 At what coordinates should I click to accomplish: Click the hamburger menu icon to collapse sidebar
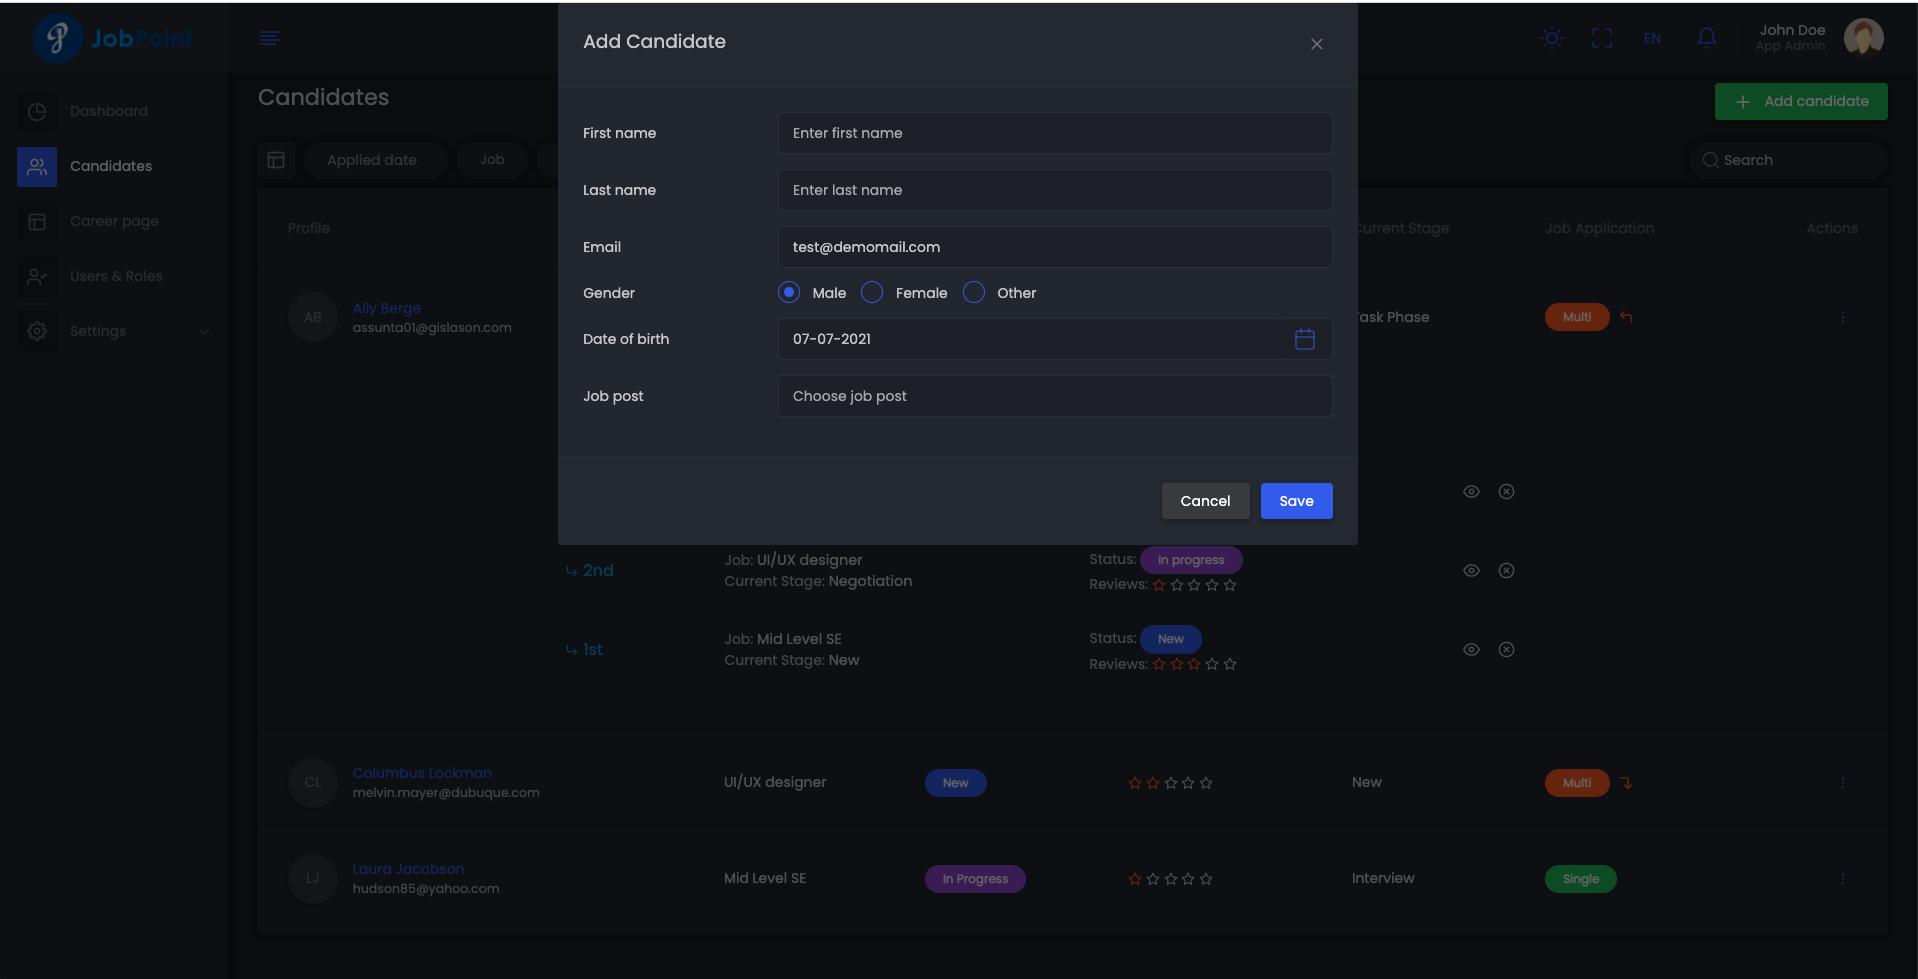269,39
